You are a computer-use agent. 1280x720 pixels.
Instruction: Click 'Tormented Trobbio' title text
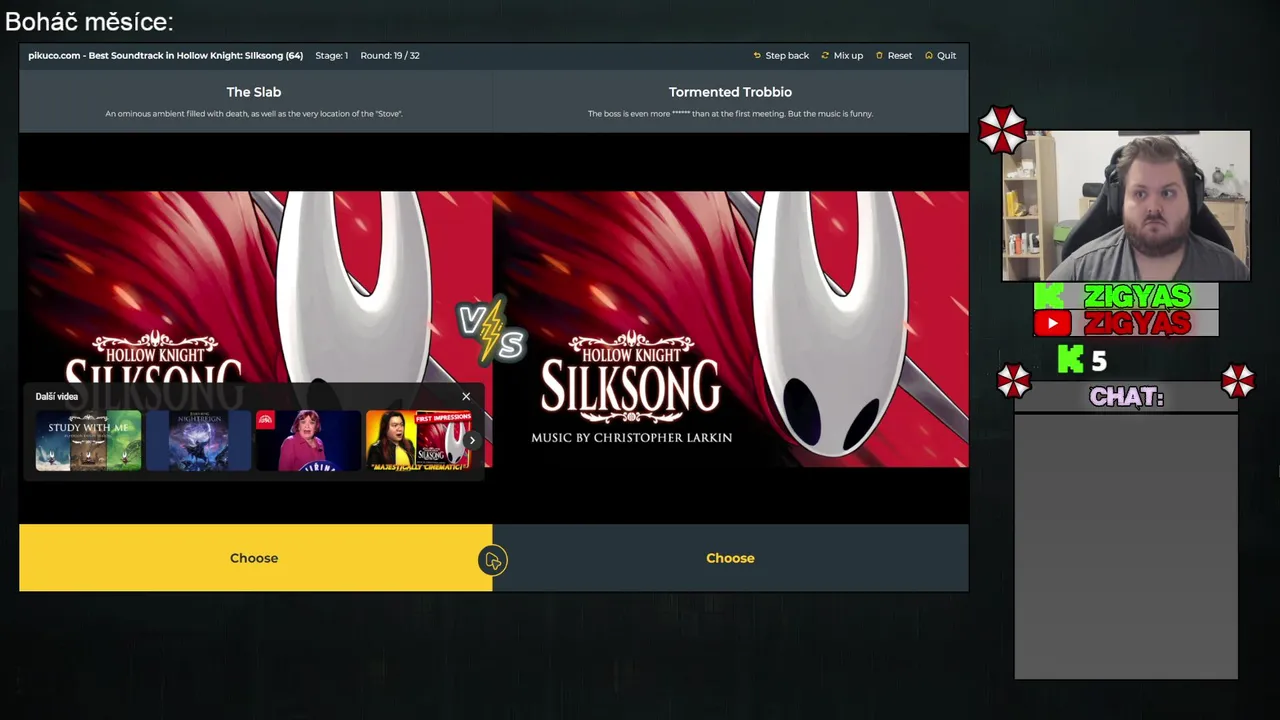[730, 92]
